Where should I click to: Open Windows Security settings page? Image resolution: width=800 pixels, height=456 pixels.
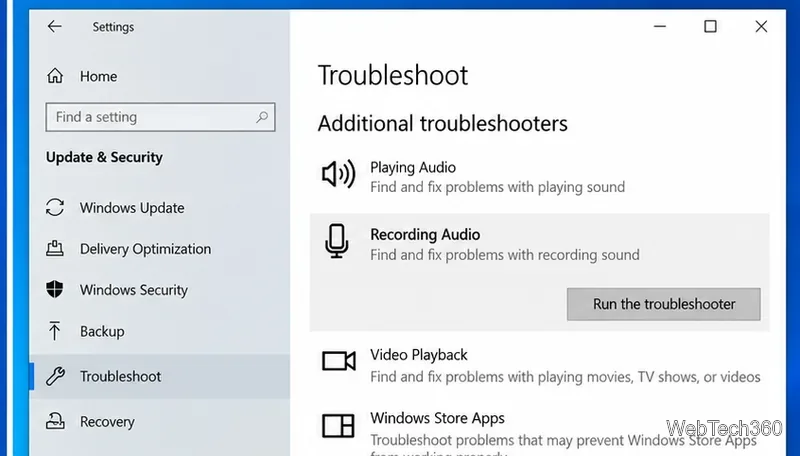[x=134, y=290]
